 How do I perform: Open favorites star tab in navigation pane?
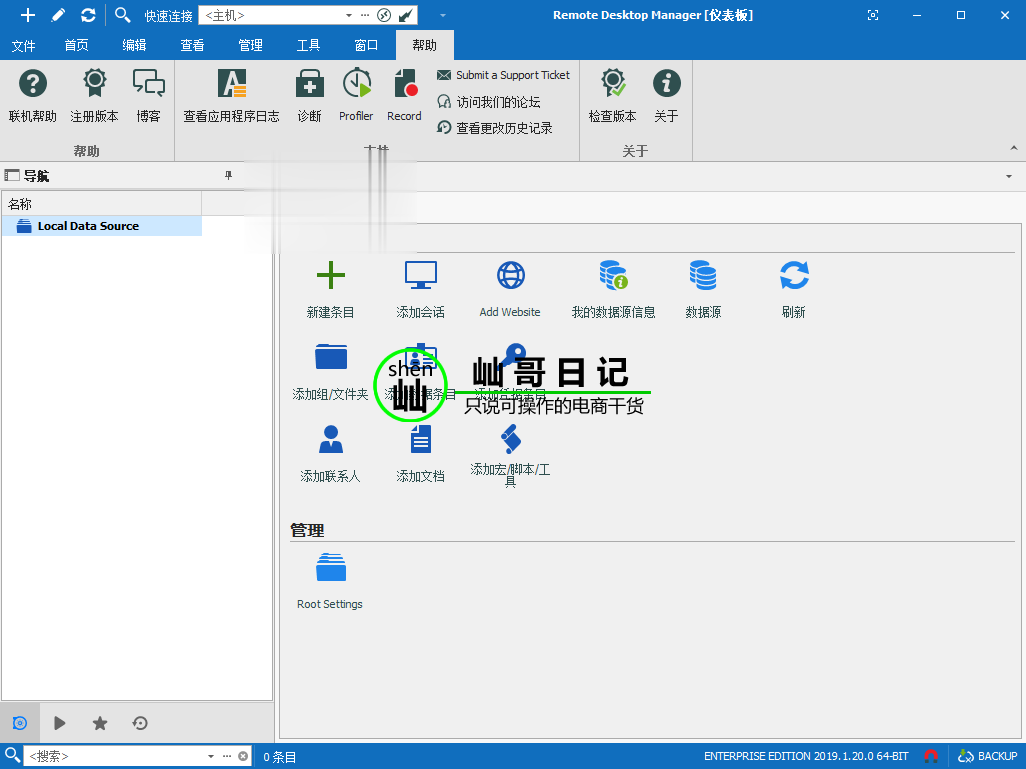(x=99, y=723)
